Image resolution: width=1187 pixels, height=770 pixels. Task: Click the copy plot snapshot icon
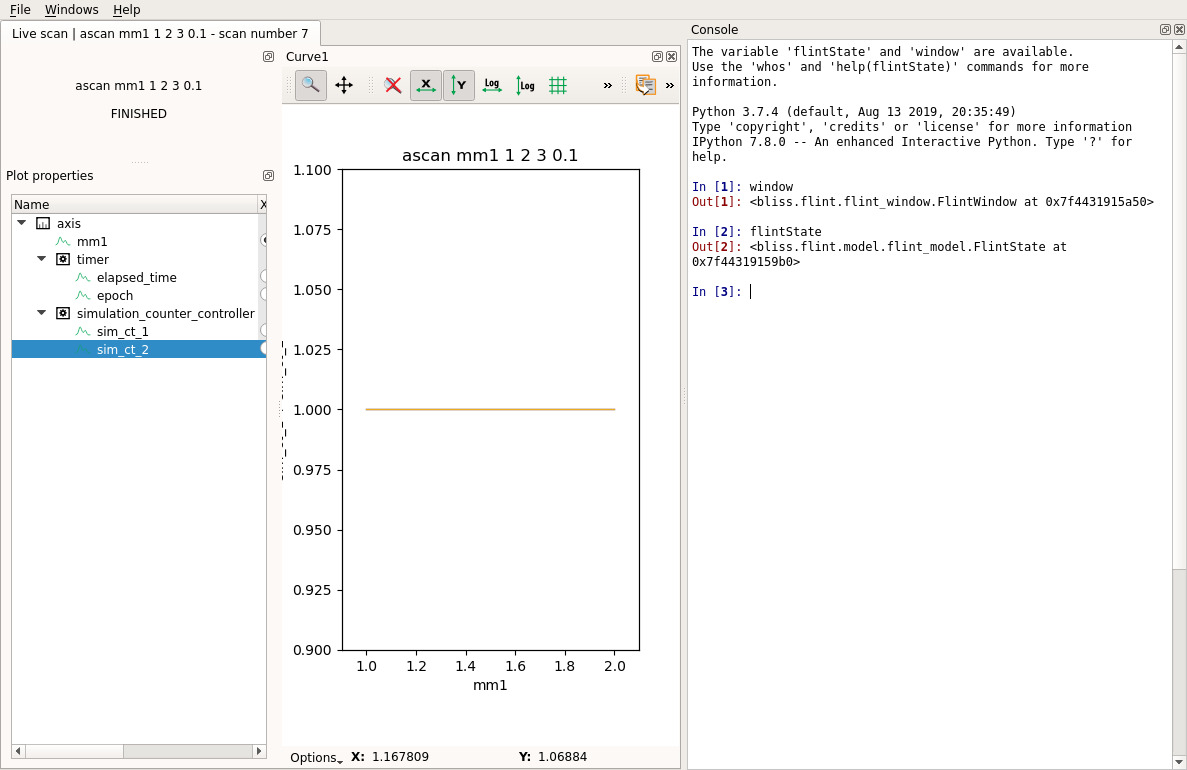pos(646,85)
